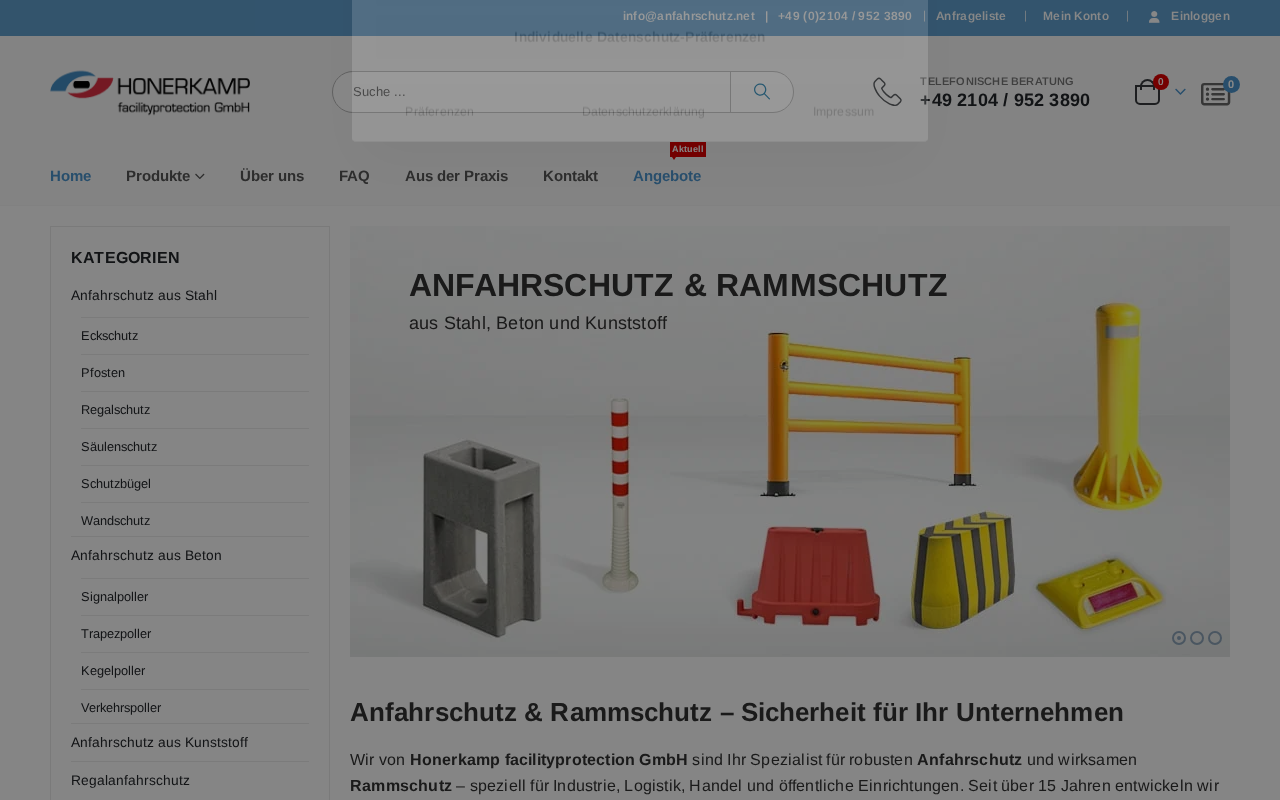The height and width of the screenshot is (800, 1280).
Task: Open the Angebote menu item
Action: [x=667, y=176]
